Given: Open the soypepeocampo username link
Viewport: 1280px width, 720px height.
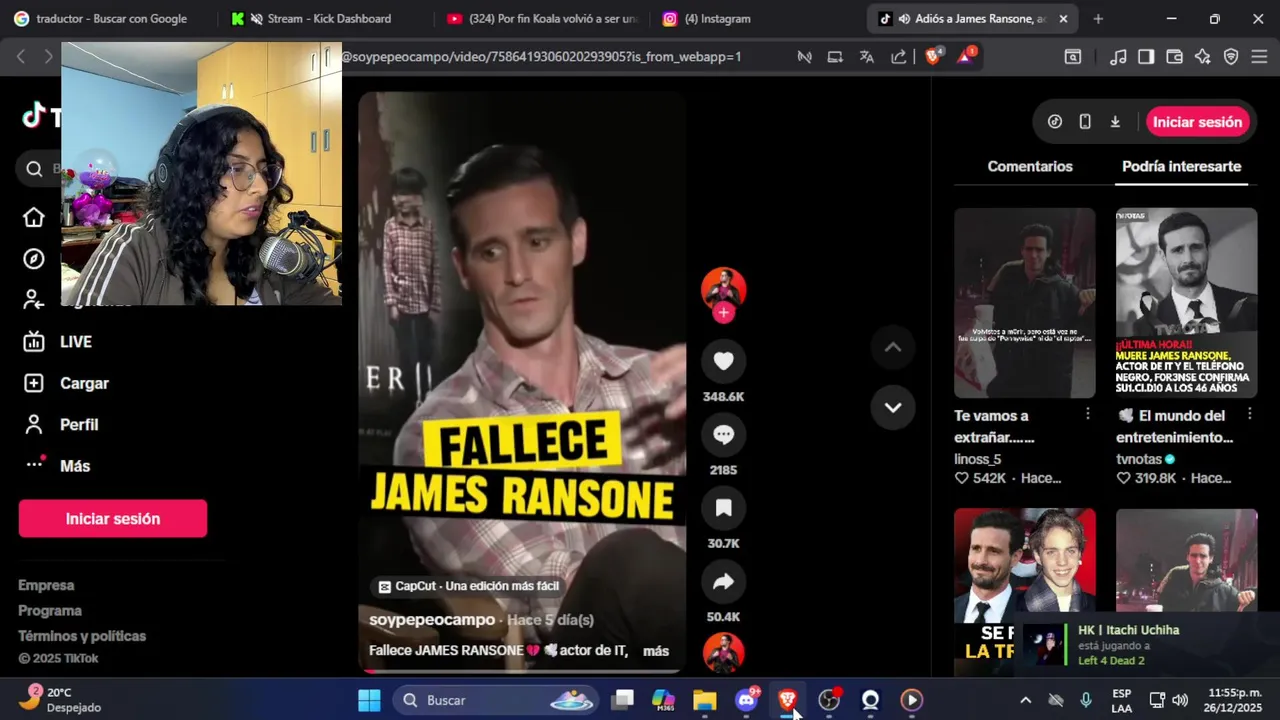Looking at the screenshot, I should tap(432, 620).
